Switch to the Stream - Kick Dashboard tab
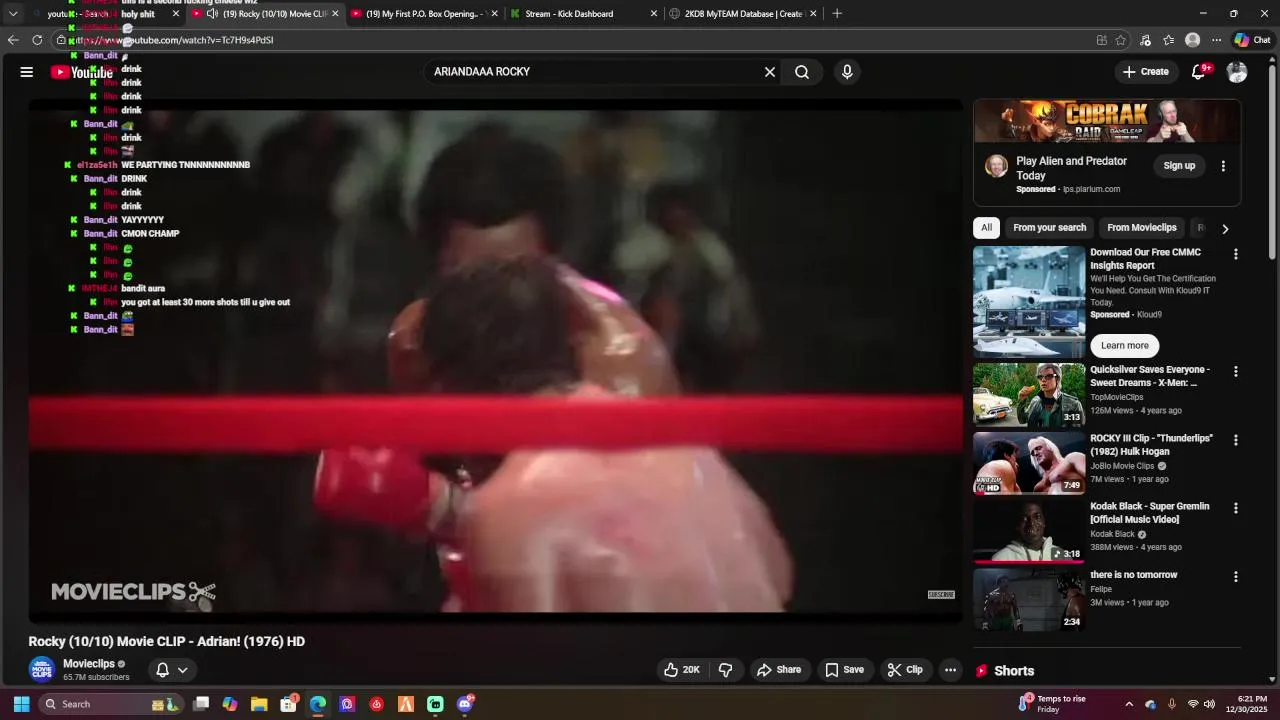Screen dimensions: 1280x720 pos(584,13)
